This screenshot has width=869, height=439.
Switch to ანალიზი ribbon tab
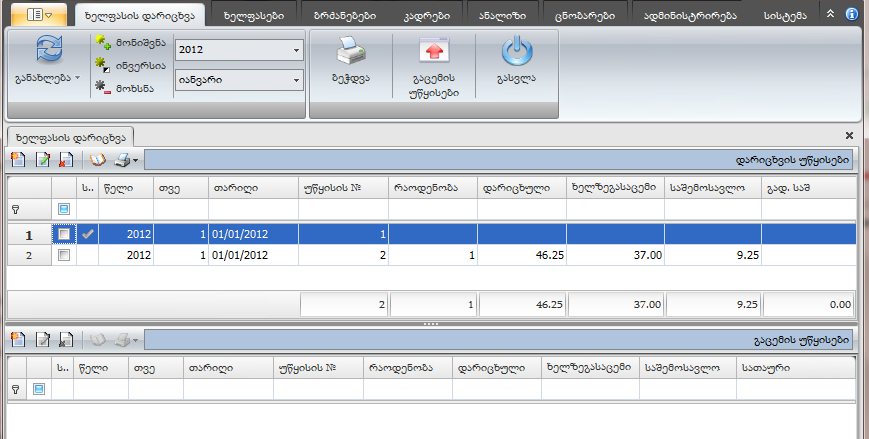point(502,16)
